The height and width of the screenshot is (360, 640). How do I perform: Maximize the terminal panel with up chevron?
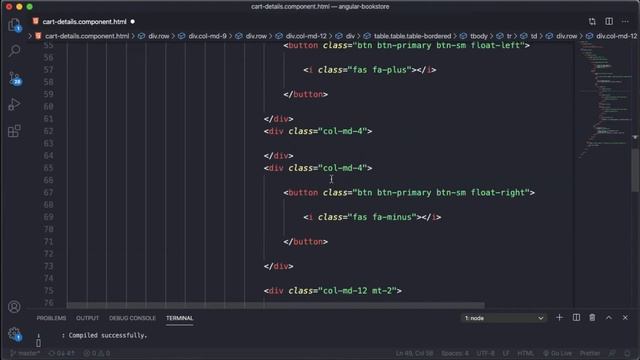(609, 318)
